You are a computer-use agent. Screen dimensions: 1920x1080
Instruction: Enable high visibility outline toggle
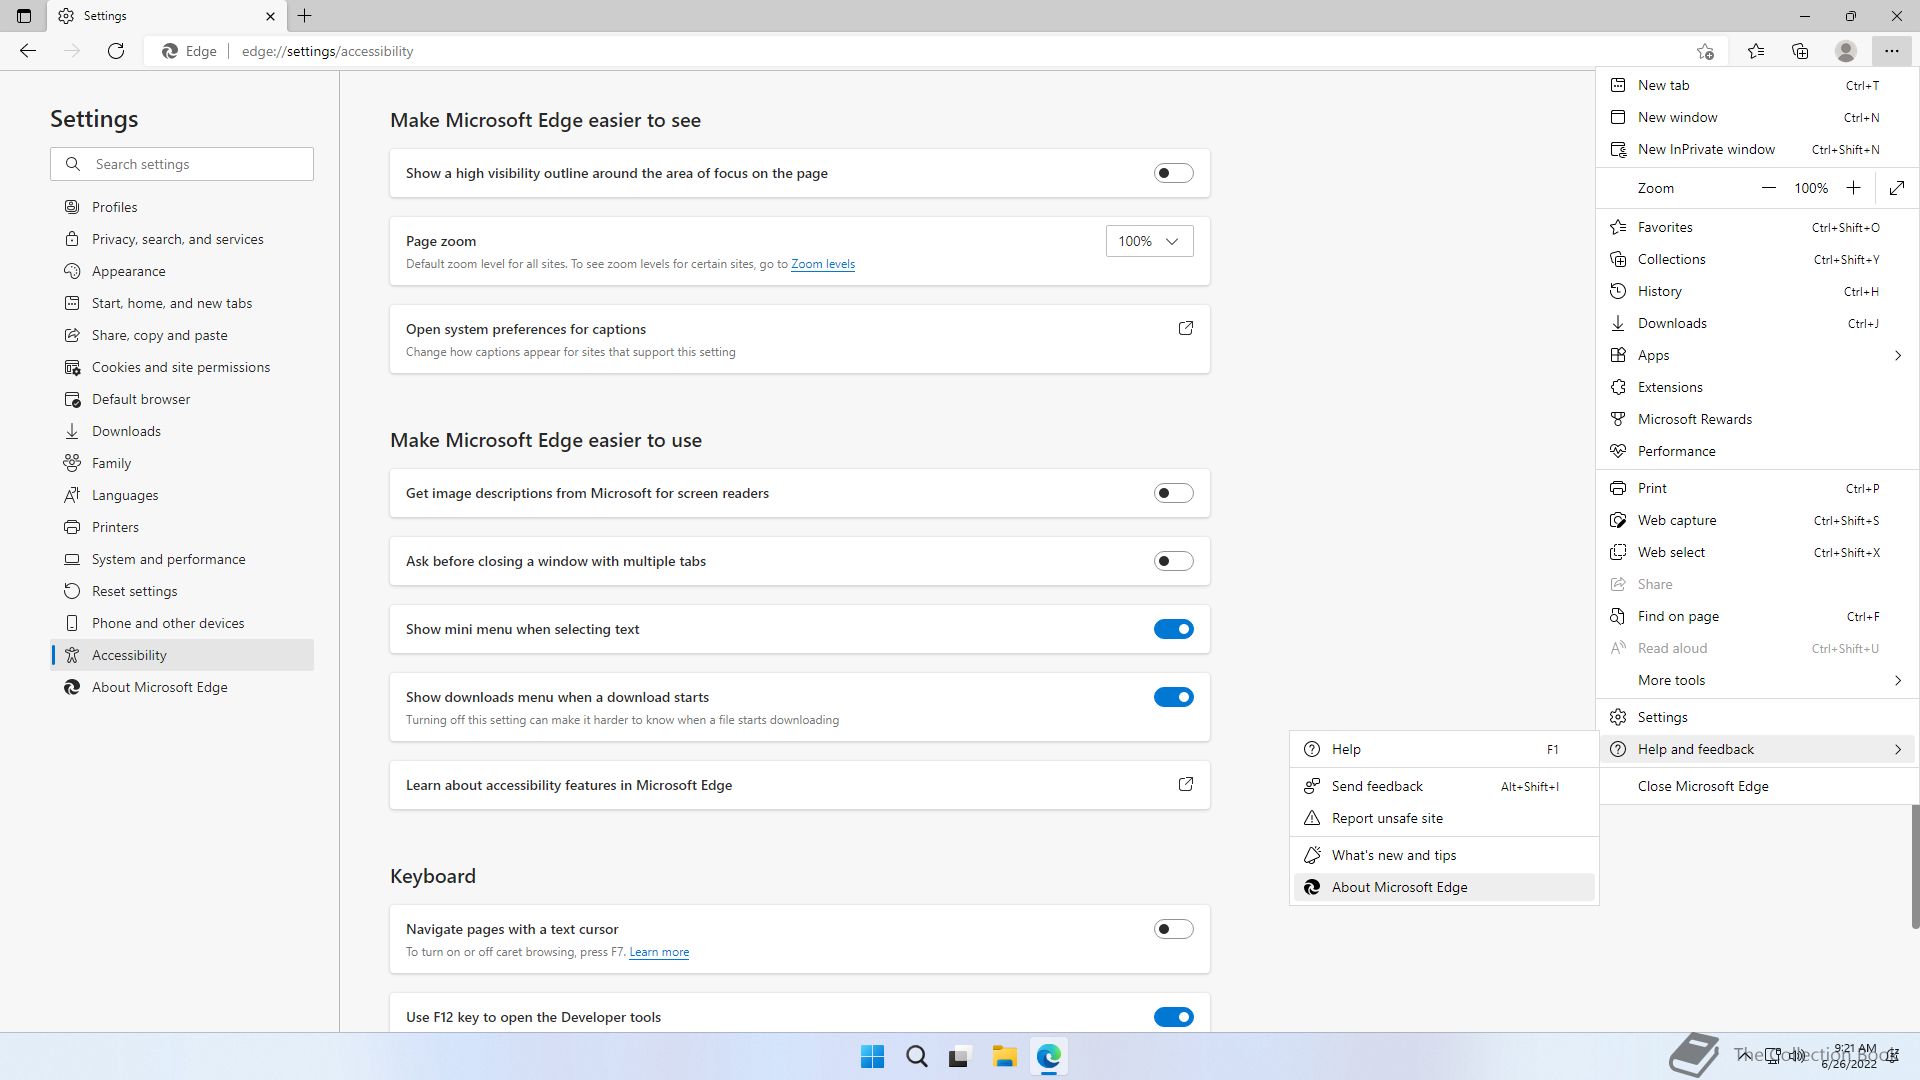[x=1173, y=173]
